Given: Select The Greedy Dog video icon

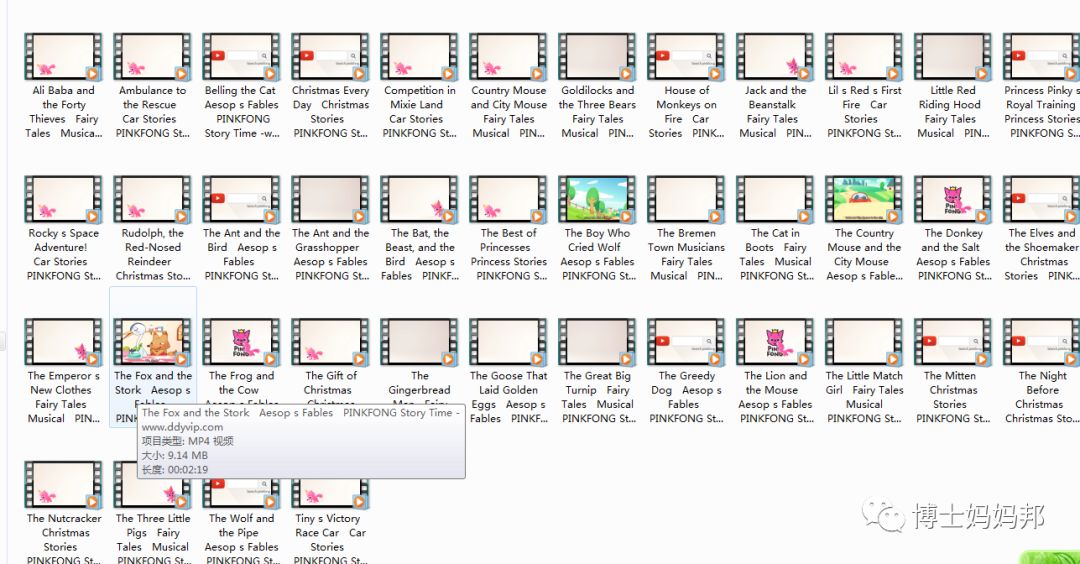Looking at the screenshot, I should pyautogui.click(x=686, y=342).
